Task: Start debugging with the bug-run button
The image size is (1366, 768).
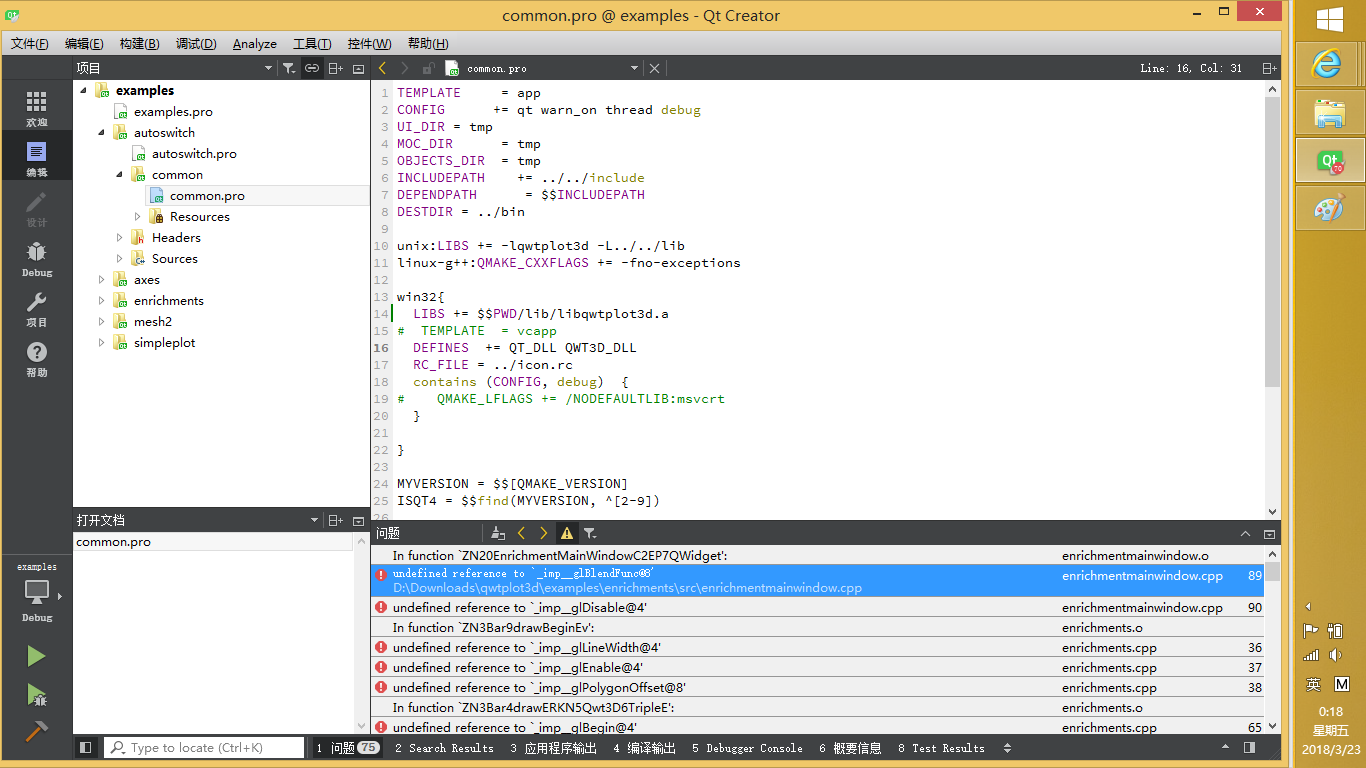Action: click(36, 694)
